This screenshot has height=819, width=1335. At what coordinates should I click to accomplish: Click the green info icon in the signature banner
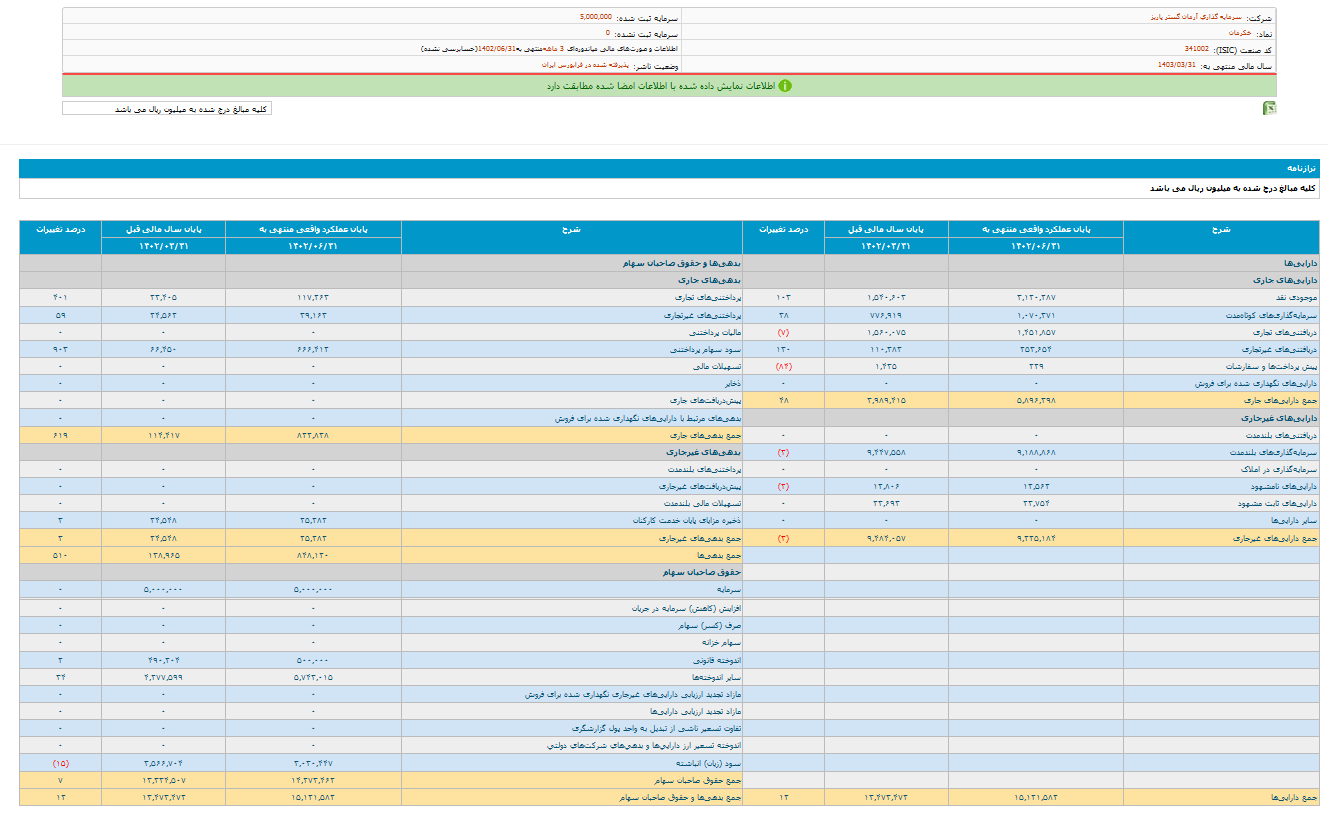(785, 86)
